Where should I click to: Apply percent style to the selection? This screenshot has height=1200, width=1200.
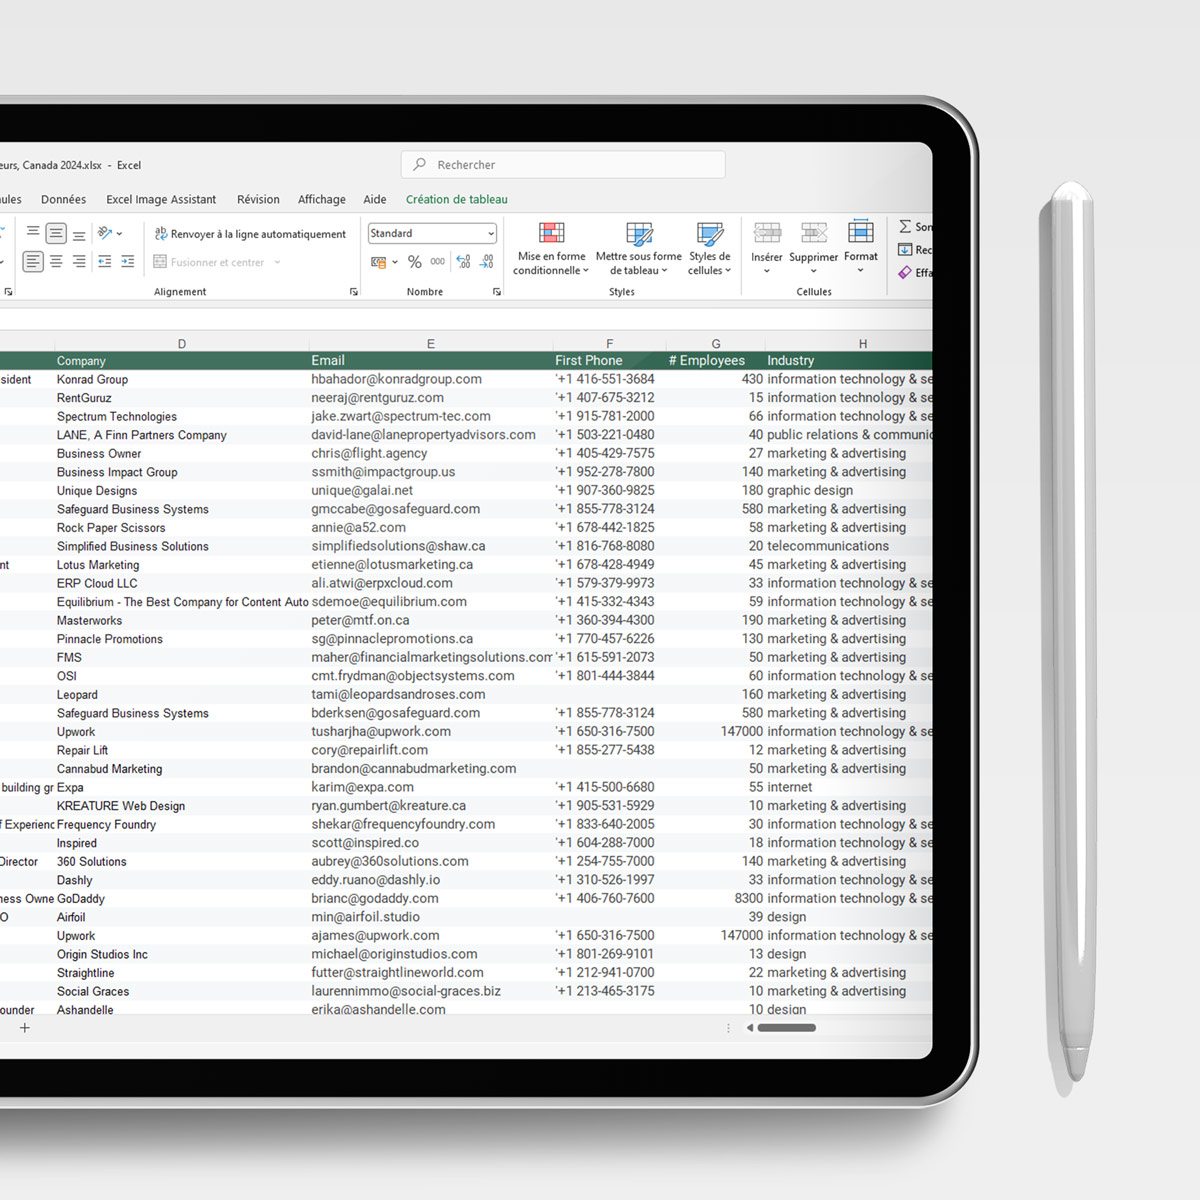414,262
